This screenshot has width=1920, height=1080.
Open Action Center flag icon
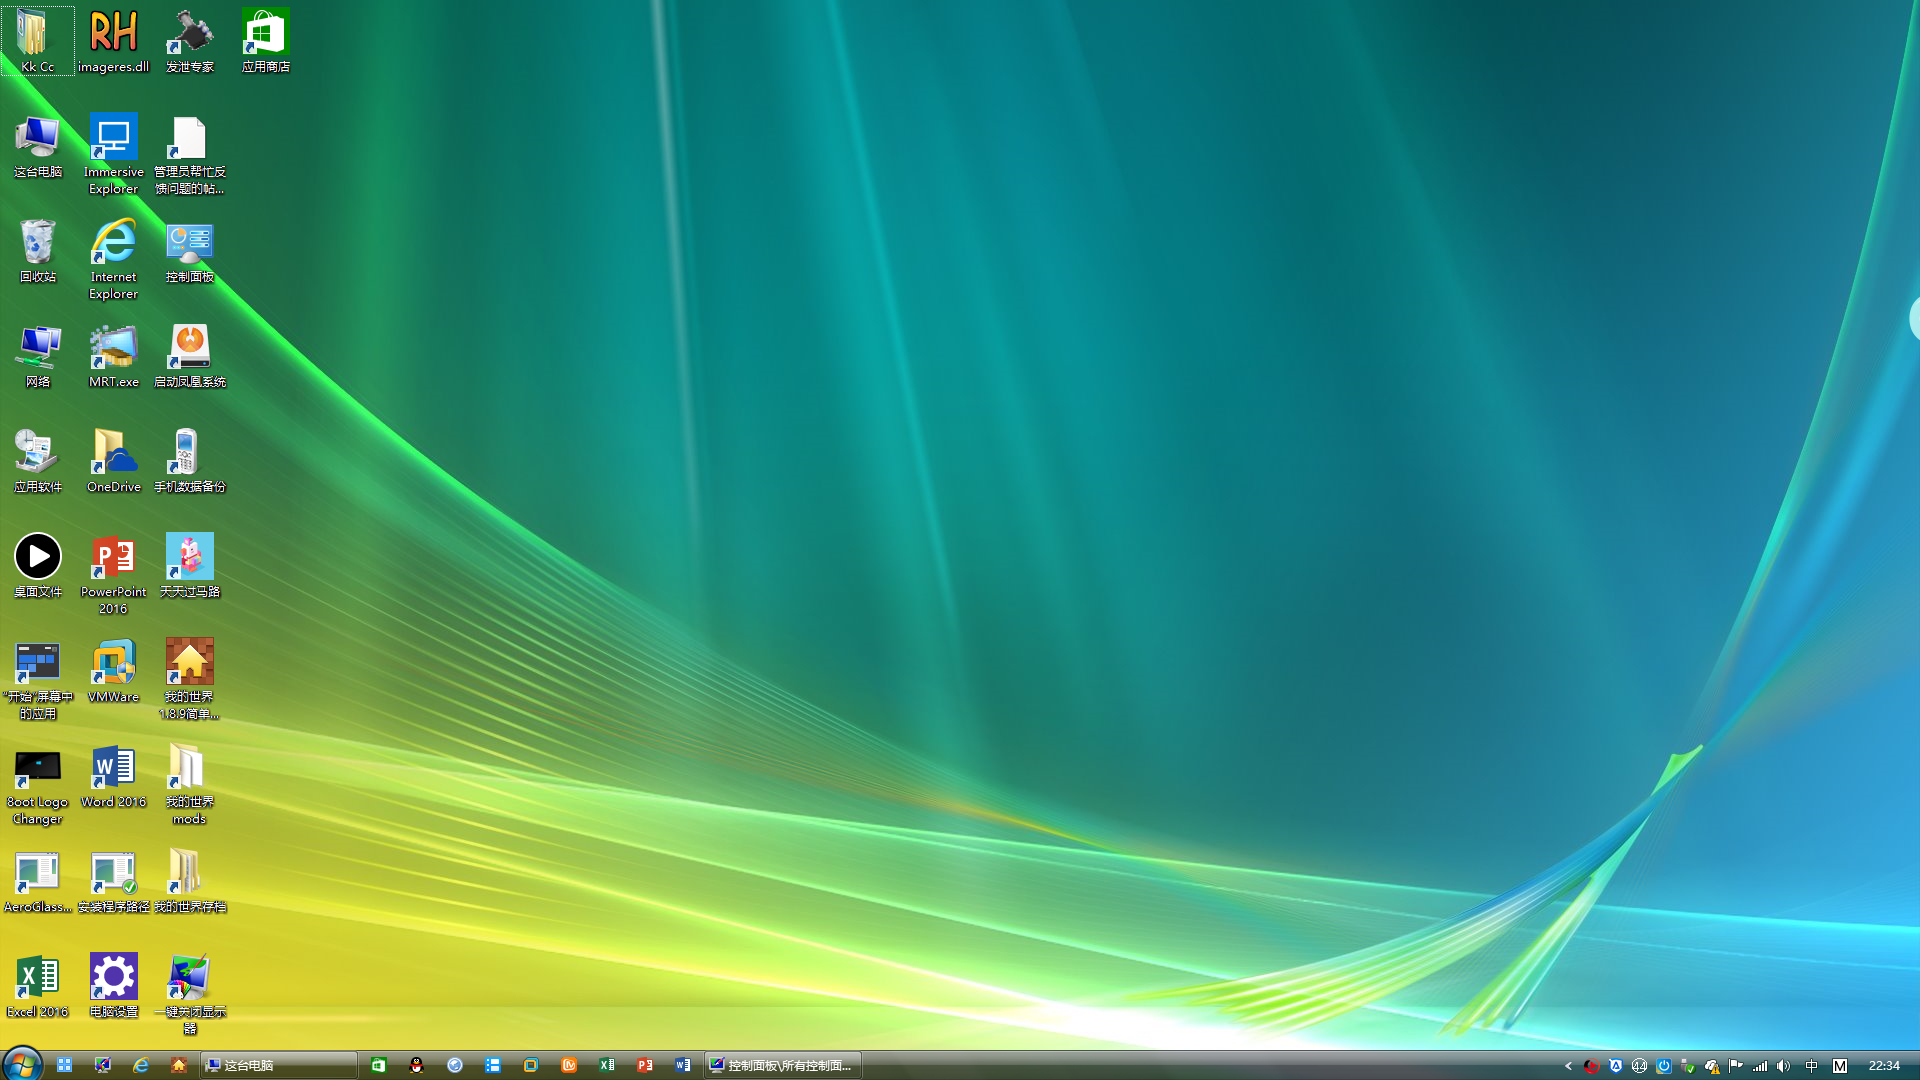coord(1736,1066)
